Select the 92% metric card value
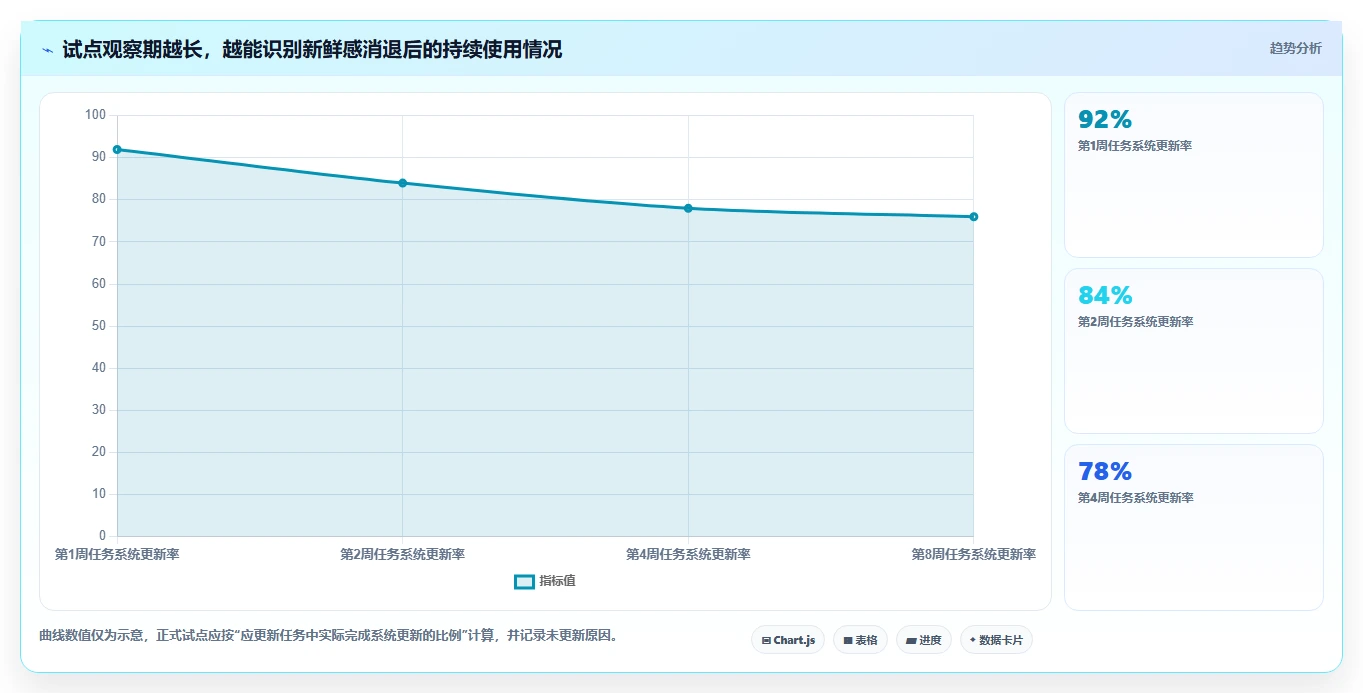Screen dimensions: 1363x693 coord(1105,120)
